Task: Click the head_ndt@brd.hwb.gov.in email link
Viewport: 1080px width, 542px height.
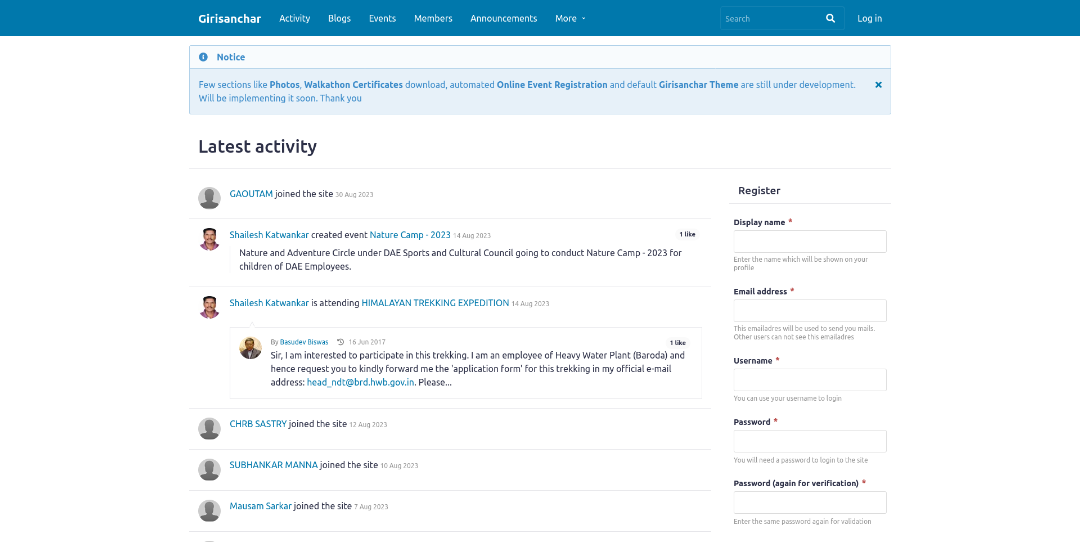Action: 360,382
